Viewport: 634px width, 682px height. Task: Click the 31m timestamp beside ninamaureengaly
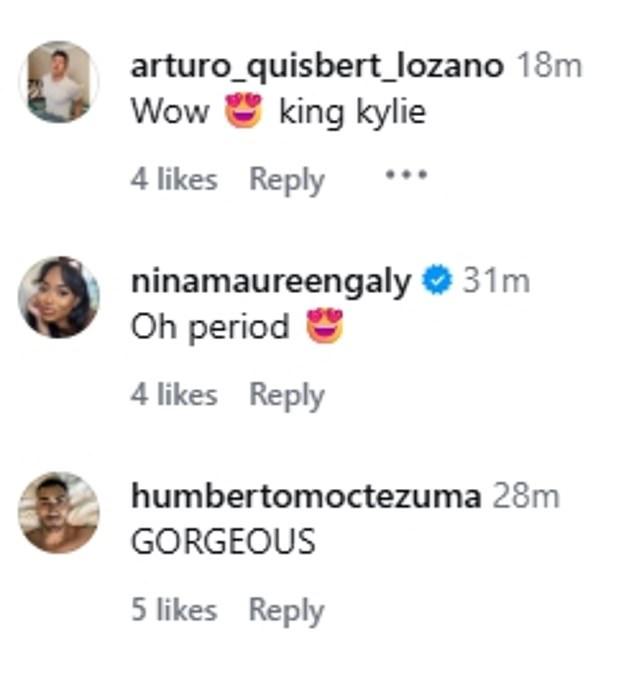pyautogui.click(x=495, y=282)
